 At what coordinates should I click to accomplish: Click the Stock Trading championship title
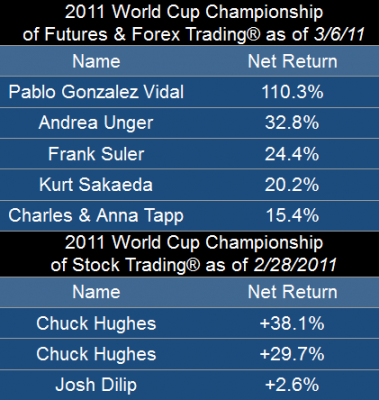tap(193, 254)
